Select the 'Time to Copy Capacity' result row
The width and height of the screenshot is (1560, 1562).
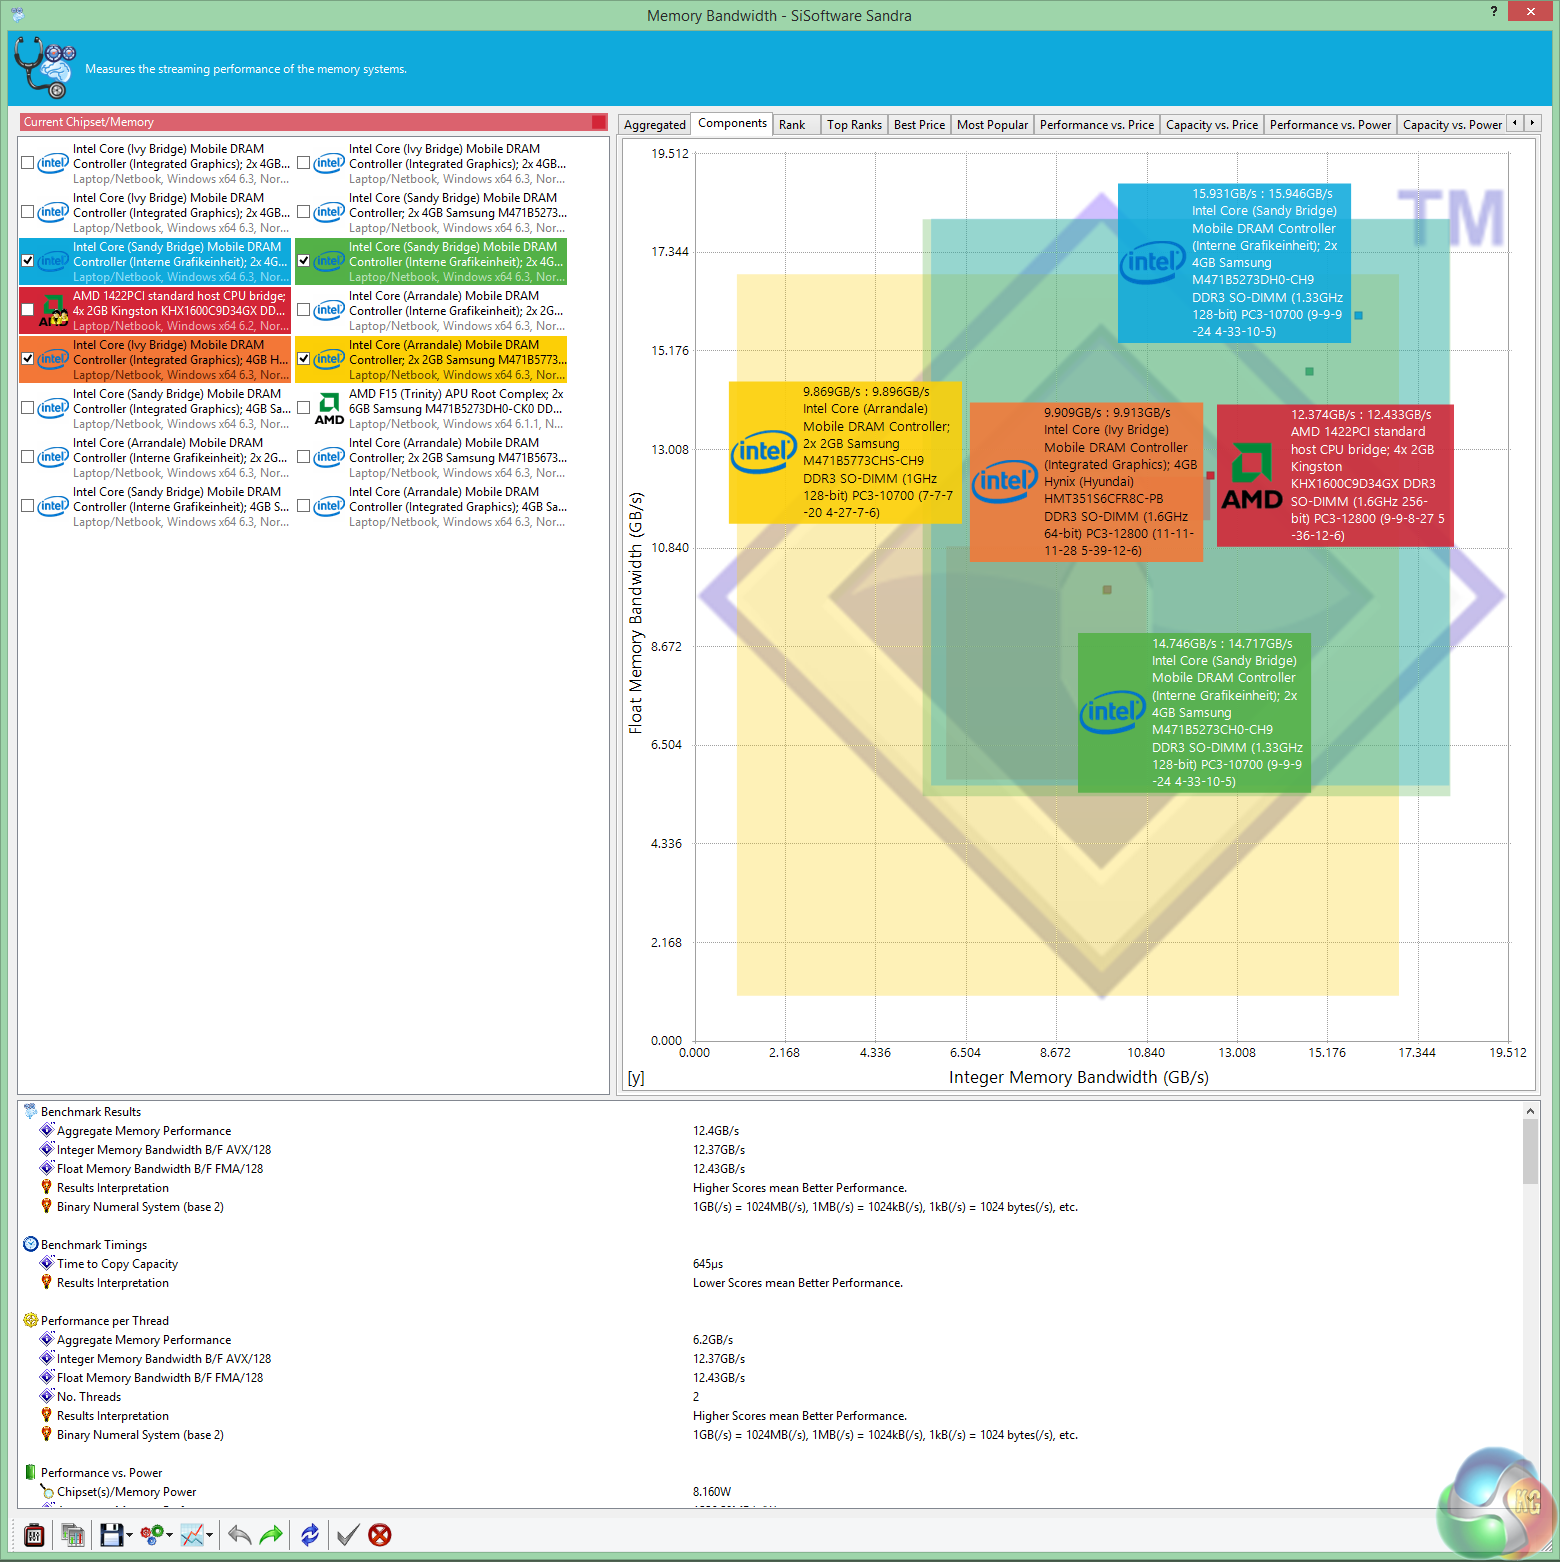click(x=770, y=1264)
